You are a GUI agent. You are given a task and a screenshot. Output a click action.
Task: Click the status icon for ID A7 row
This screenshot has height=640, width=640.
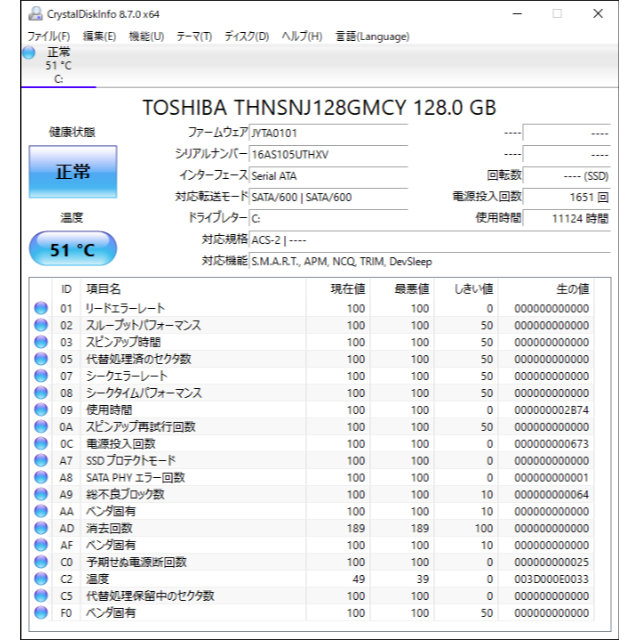click(x=41, y=461)
